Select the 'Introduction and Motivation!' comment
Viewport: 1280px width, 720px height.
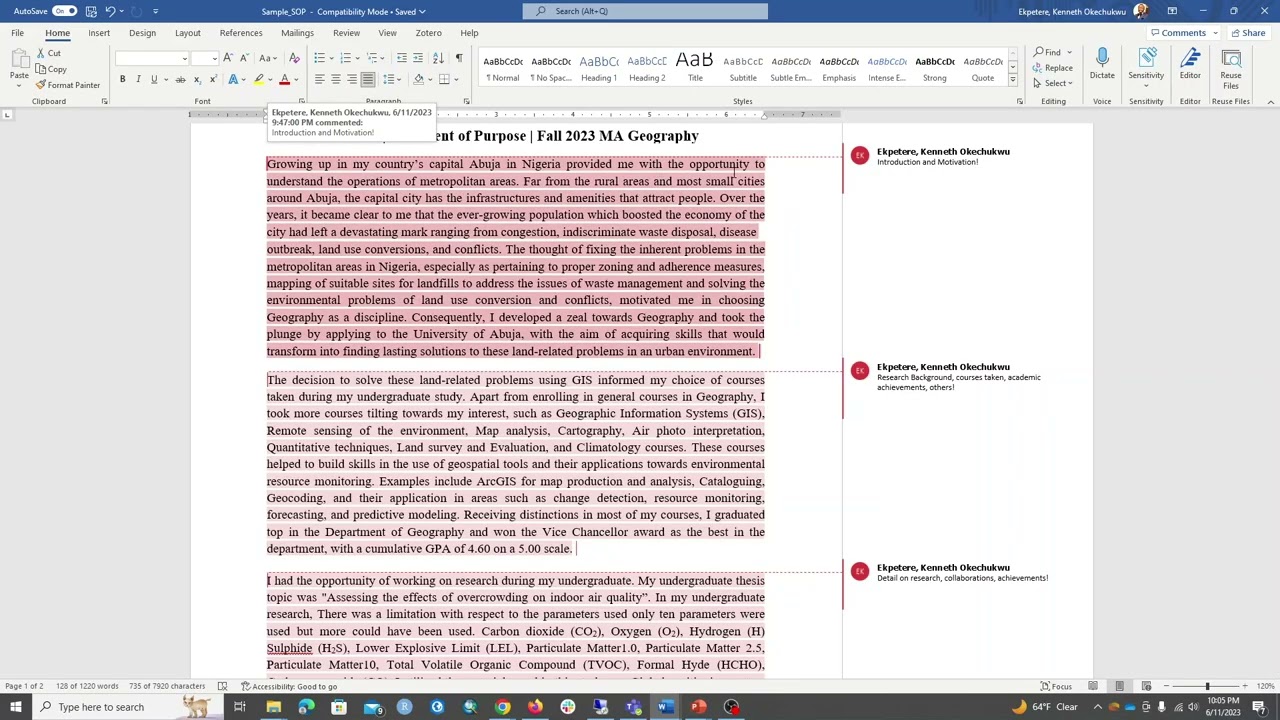(x=927, y=162)
